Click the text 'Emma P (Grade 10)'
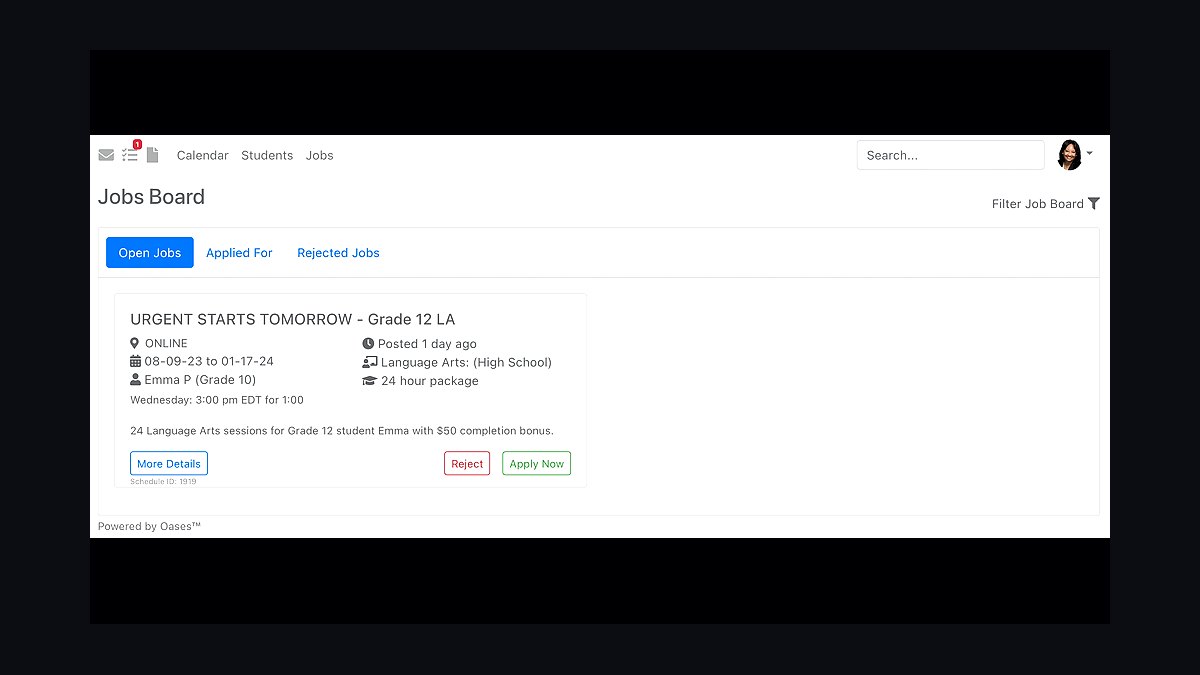The image size is (1200, 675). 200,380
